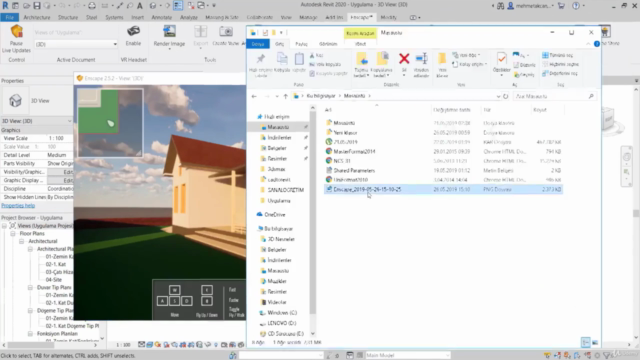Collapse Döşeme Tip Planı tree node
The image size is (640, 360).
tap(30, 311)
